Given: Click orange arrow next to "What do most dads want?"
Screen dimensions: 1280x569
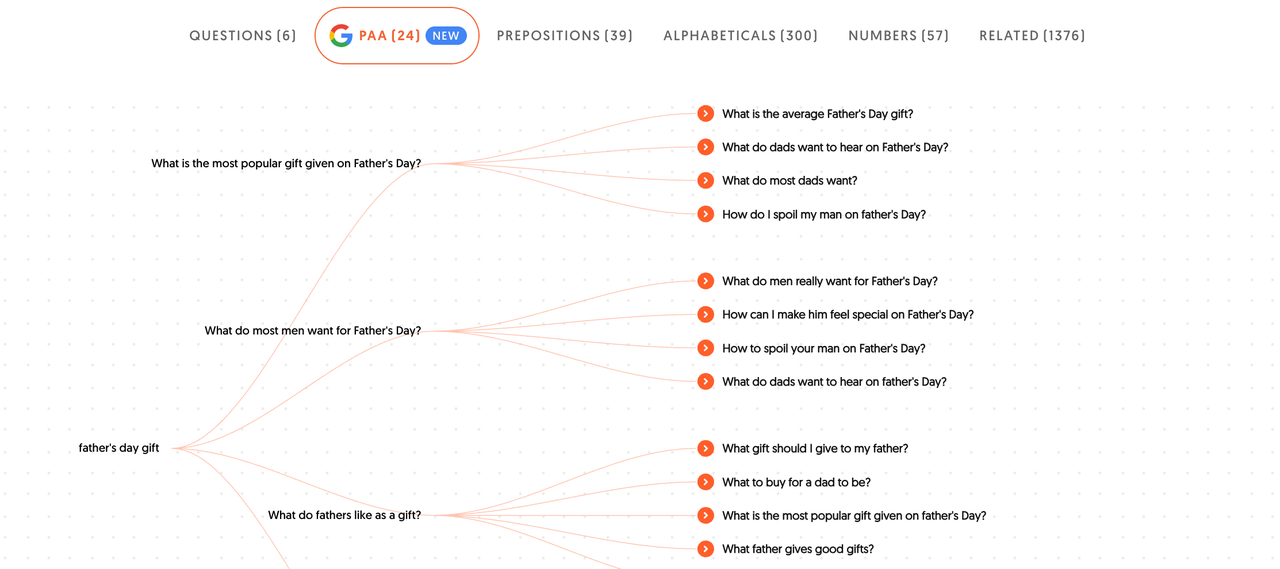Looking at the screenshot, I should [705, 181].
